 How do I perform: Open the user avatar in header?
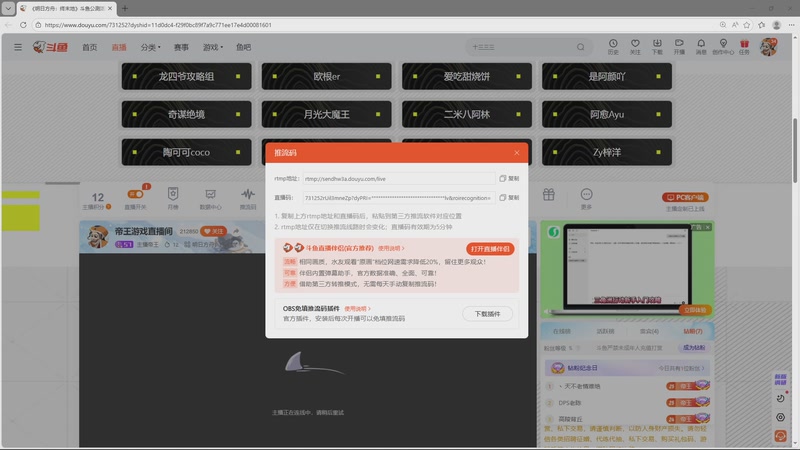(768, 47)
